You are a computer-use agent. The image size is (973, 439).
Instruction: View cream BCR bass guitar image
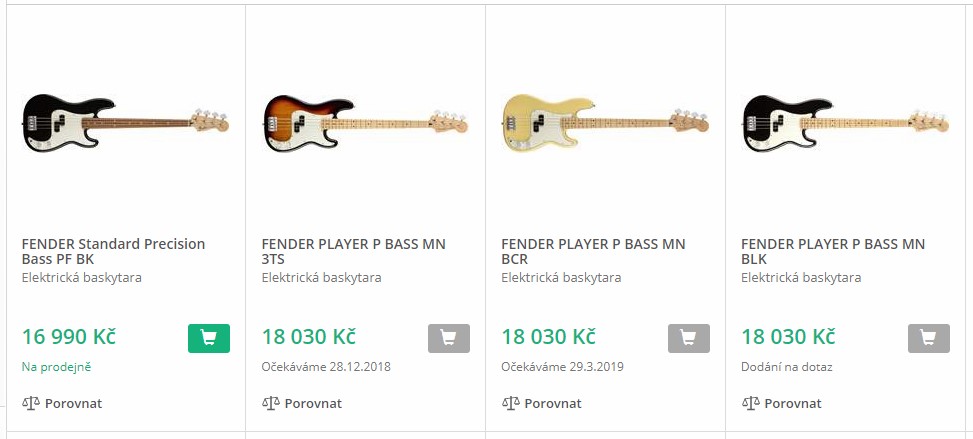point(606,124)
